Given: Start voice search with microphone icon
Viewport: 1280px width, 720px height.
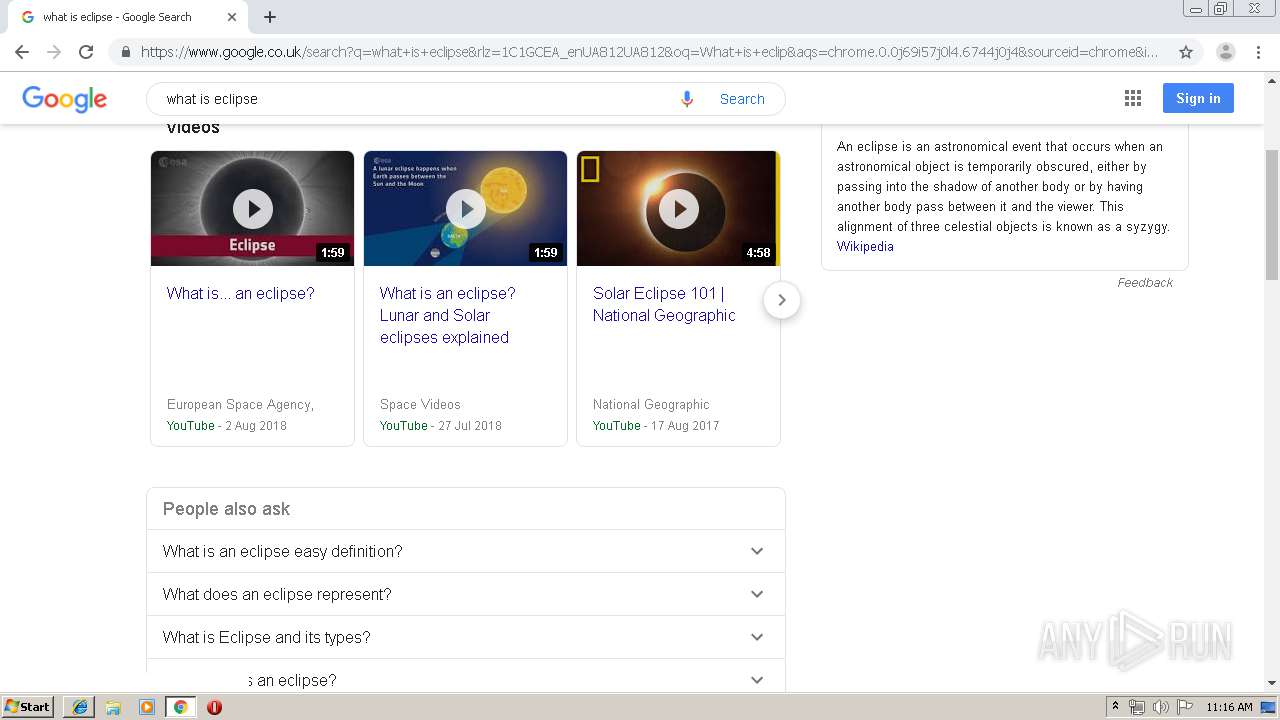Looking at the screenshot, I should click(687, 99).
